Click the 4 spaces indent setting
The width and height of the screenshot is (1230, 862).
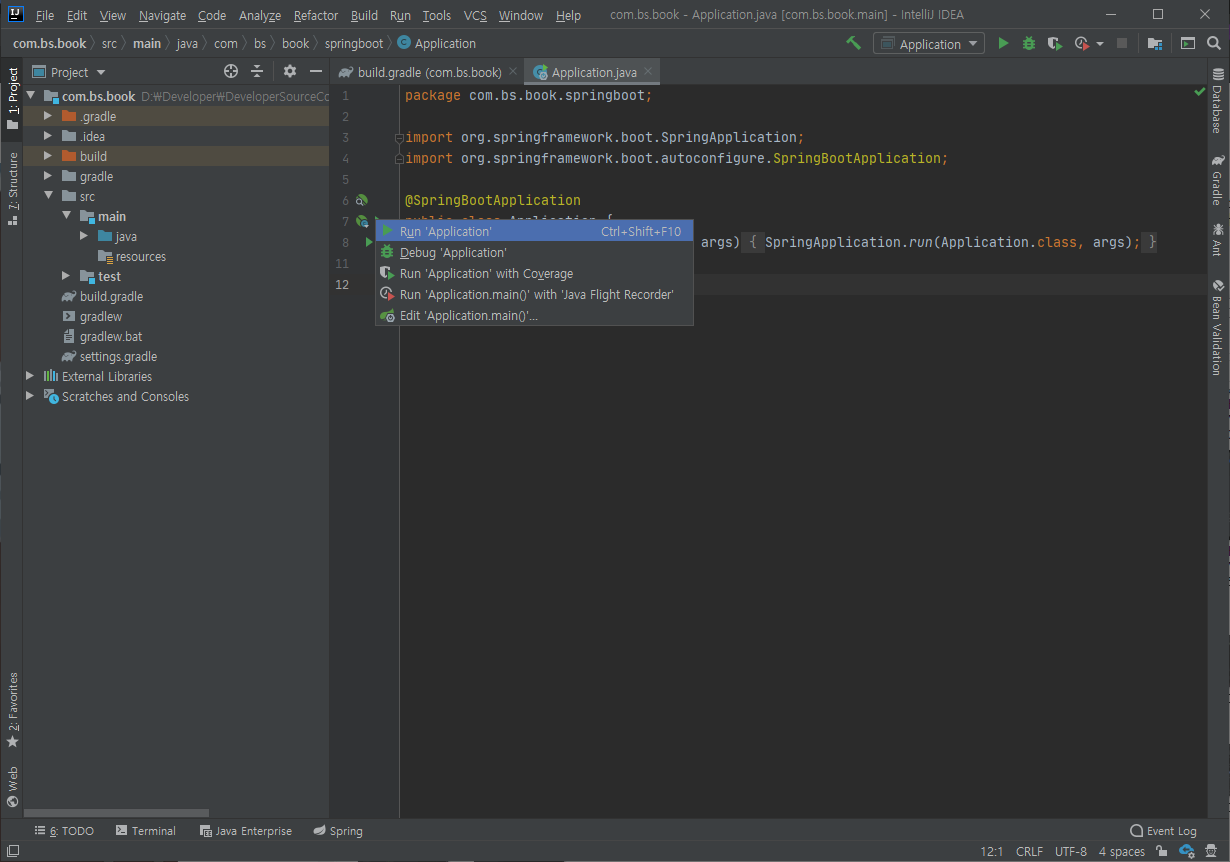pos(1121,852)
